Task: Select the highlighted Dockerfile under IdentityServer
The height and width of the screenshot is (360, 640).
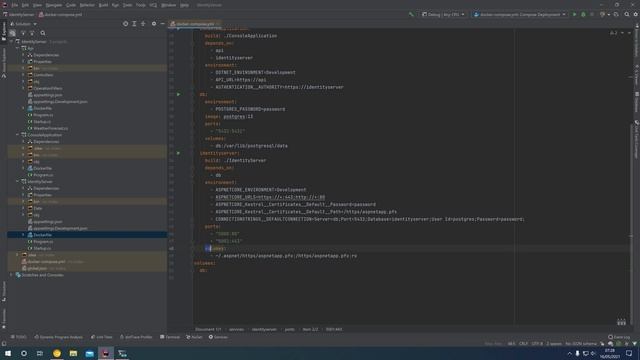Action: click(87, 235)
